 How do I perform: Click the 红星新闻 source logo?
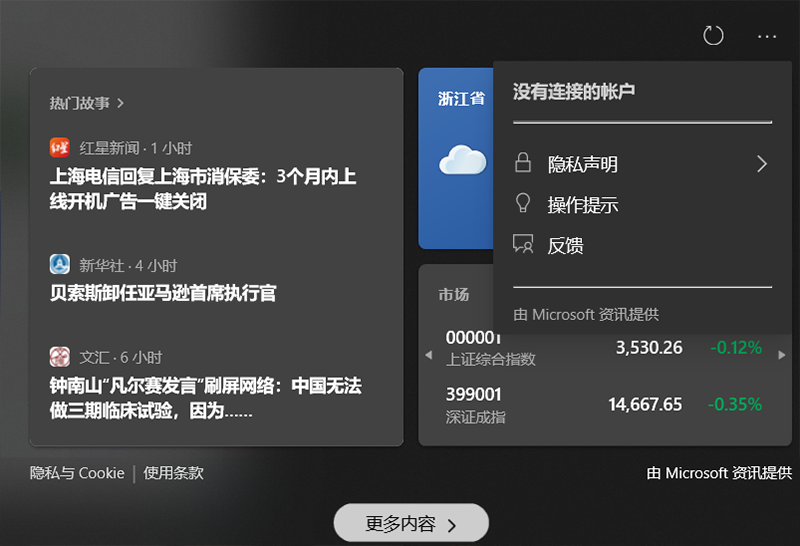pyautogui.click(x=60, y=147)
